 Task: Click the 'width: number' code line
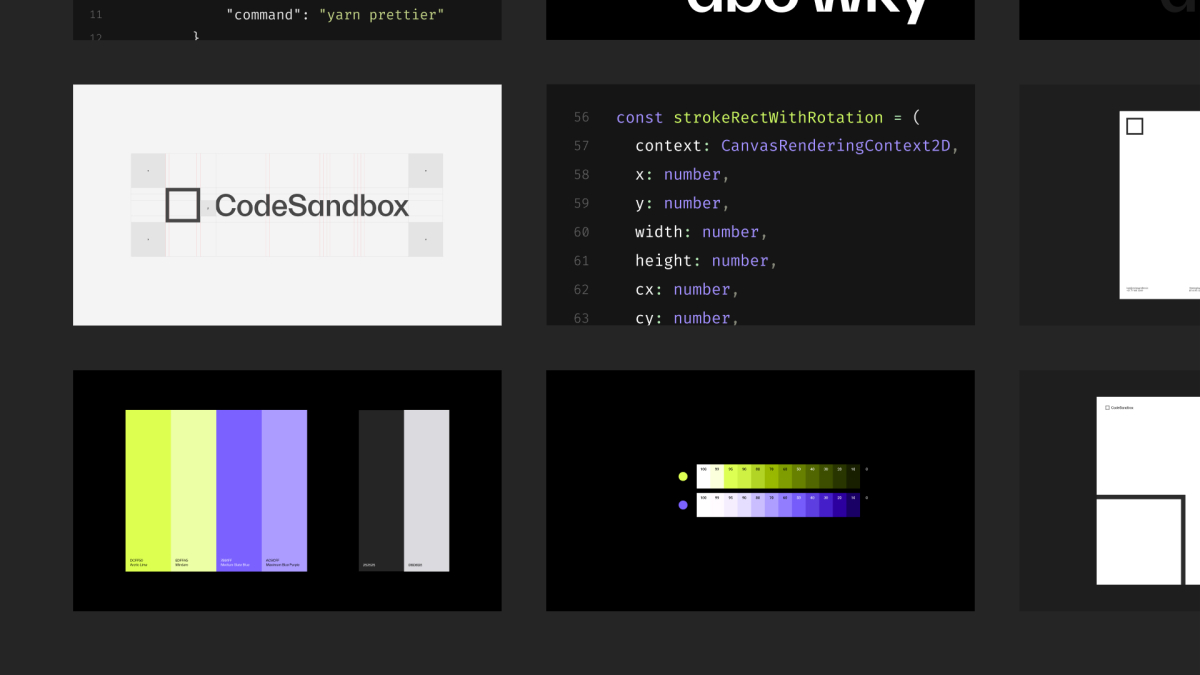701,232
